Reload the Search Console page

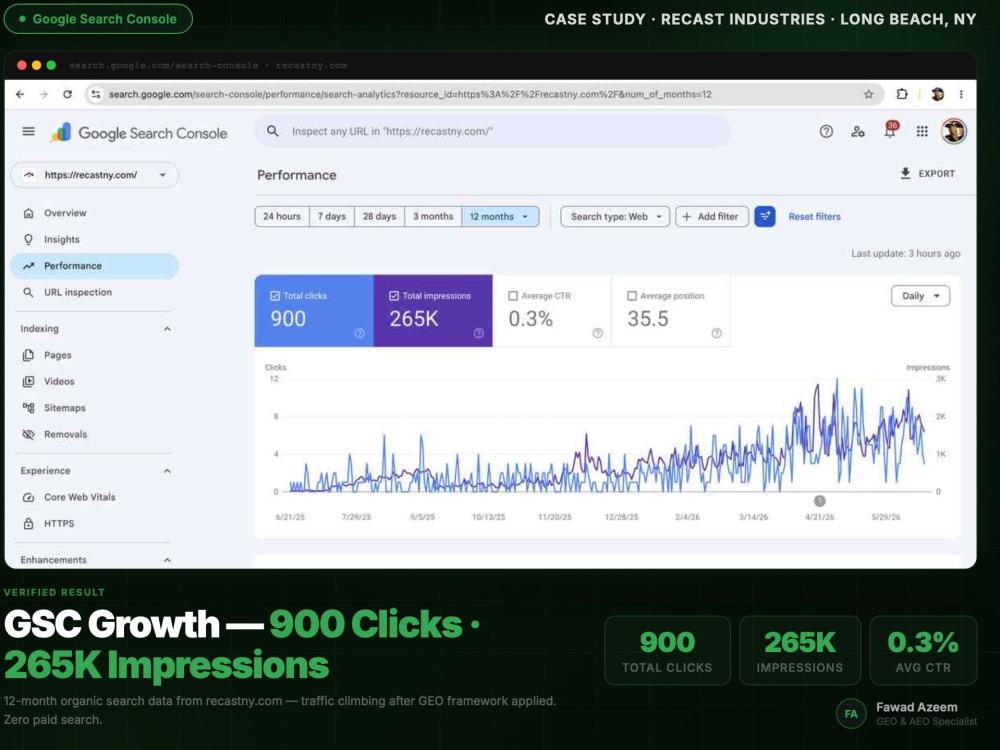pos(68,94)
